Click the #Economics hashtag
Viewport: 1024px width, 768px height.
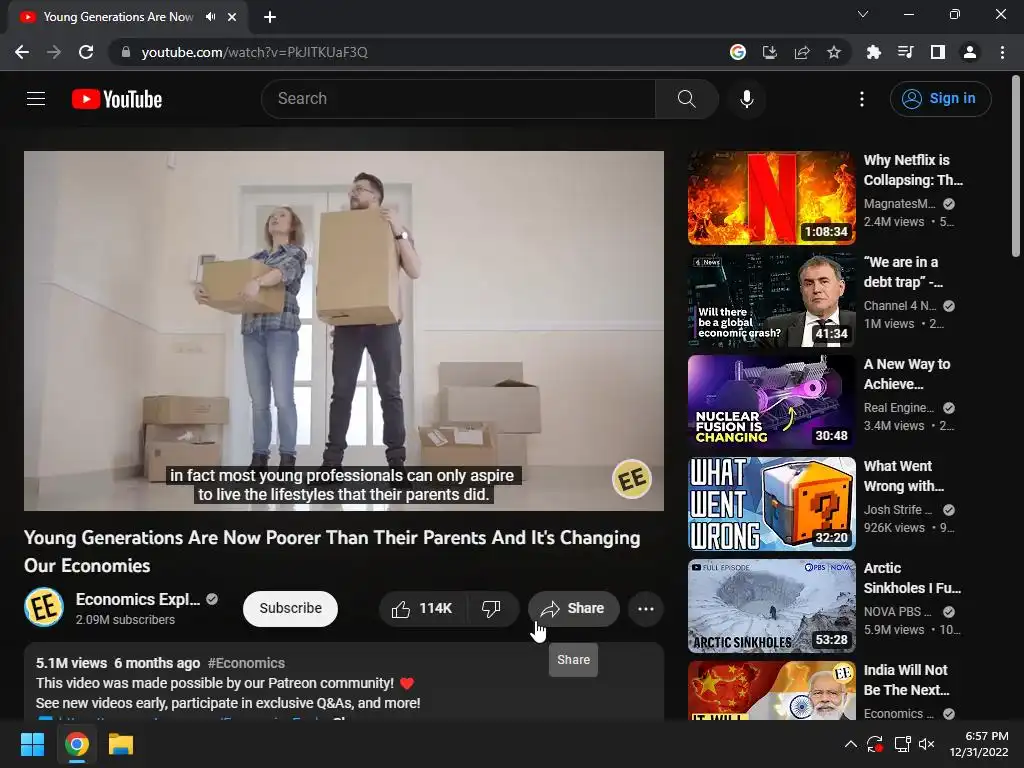246,663
